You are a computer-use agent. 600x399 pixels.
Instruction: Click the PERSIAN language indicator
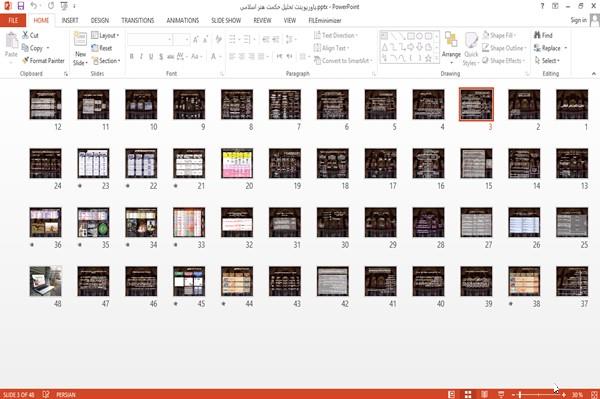[66, 394]
